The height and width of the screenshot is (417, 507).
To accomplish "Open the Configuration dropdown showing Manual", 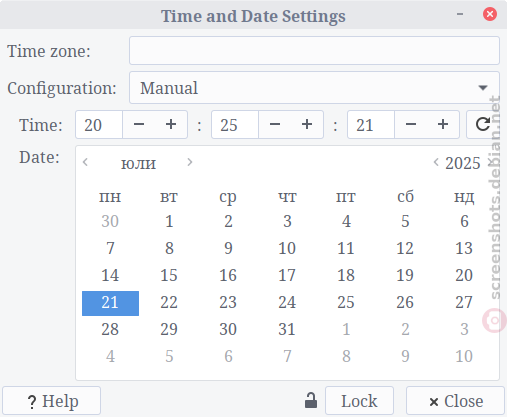I will pos(314,88).
